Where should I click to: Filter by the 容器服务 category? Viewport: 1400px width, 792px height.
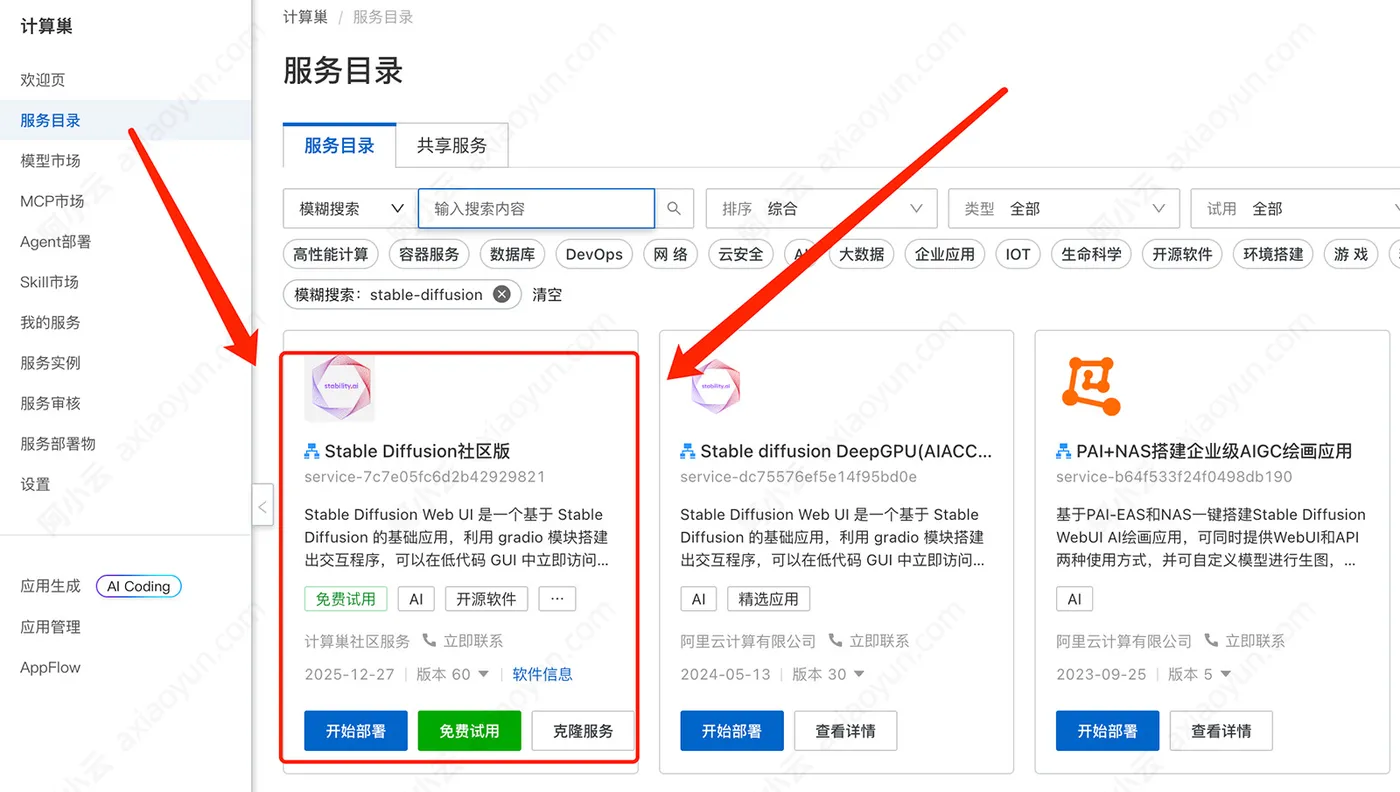(x=429, y=254)
